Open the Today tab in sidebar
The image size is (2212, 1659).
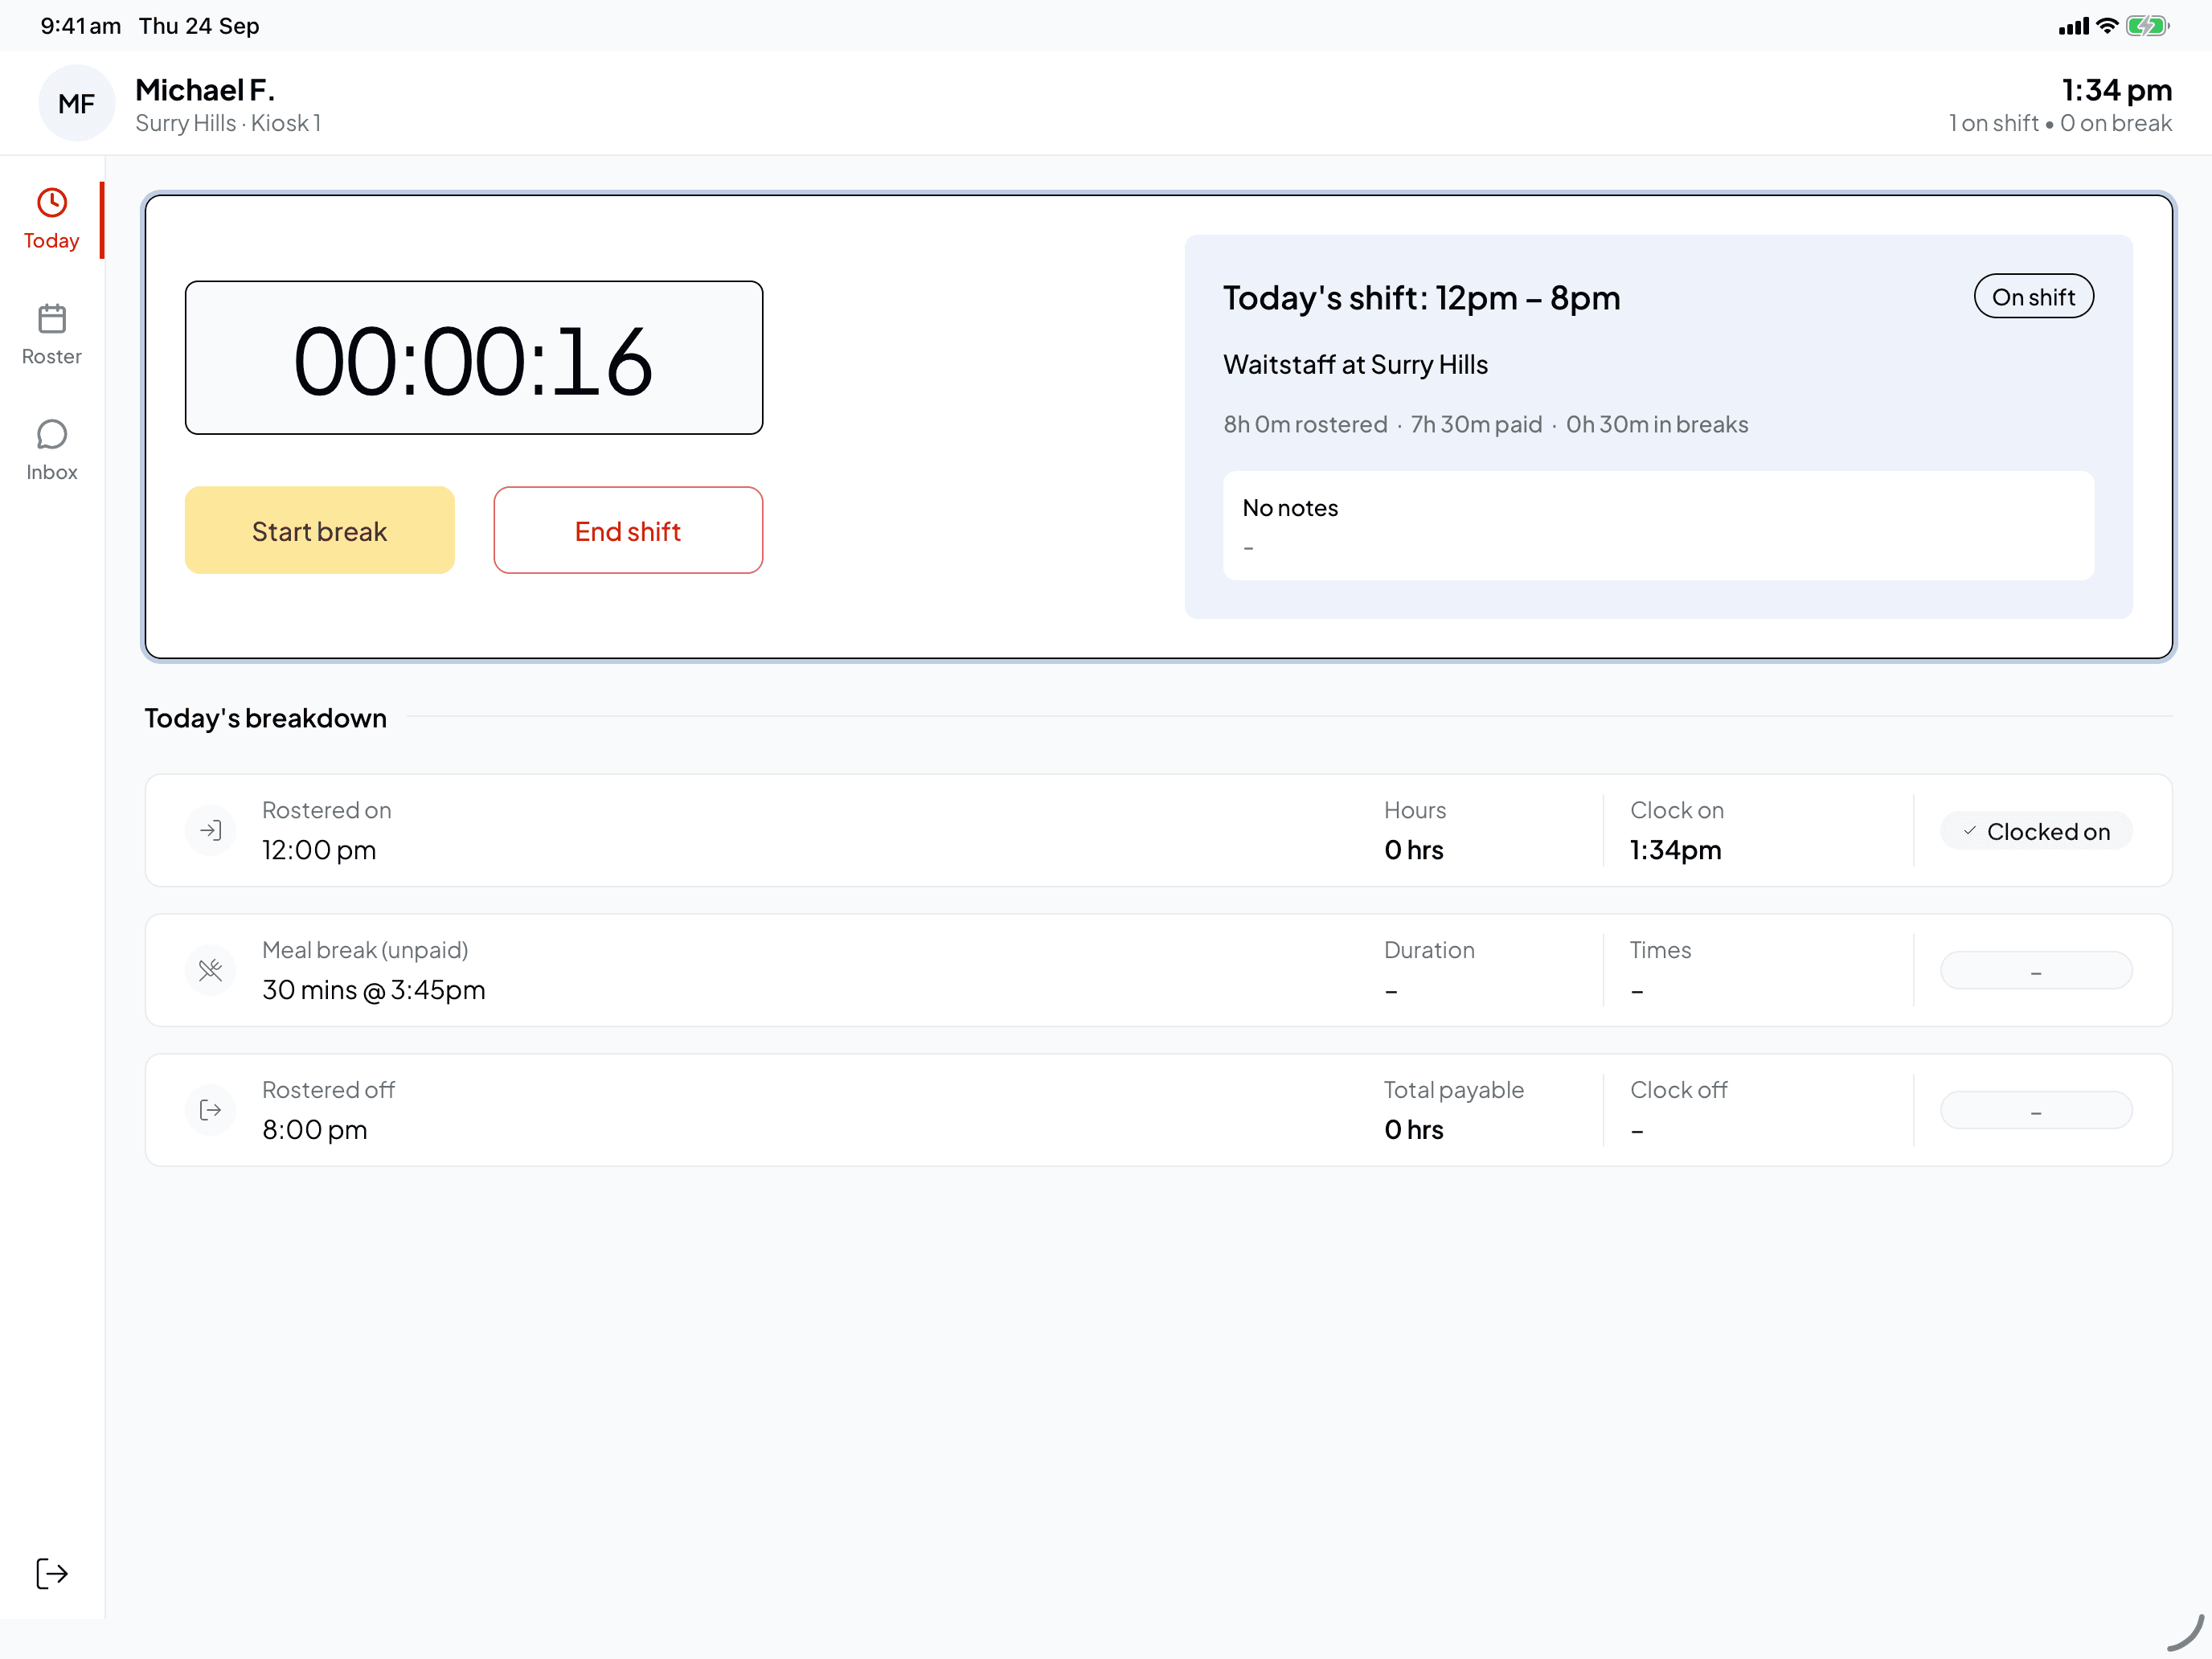pos(51,220)
